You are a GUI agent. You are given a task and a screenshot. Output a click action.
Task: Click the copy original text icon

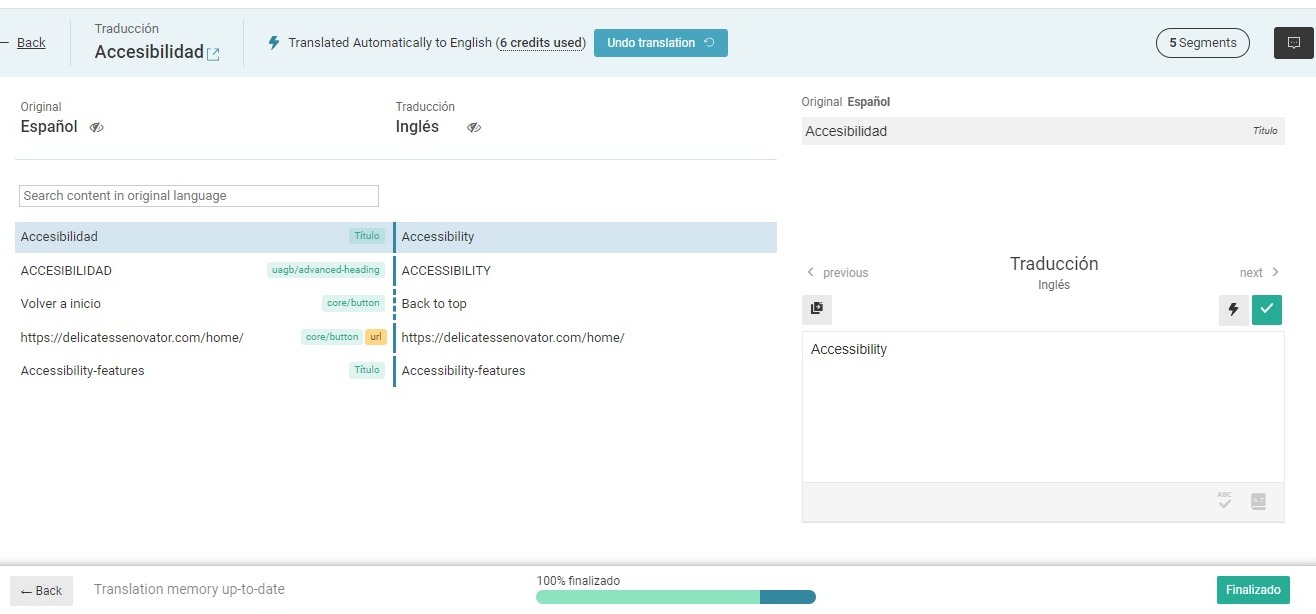coord(816,310)
